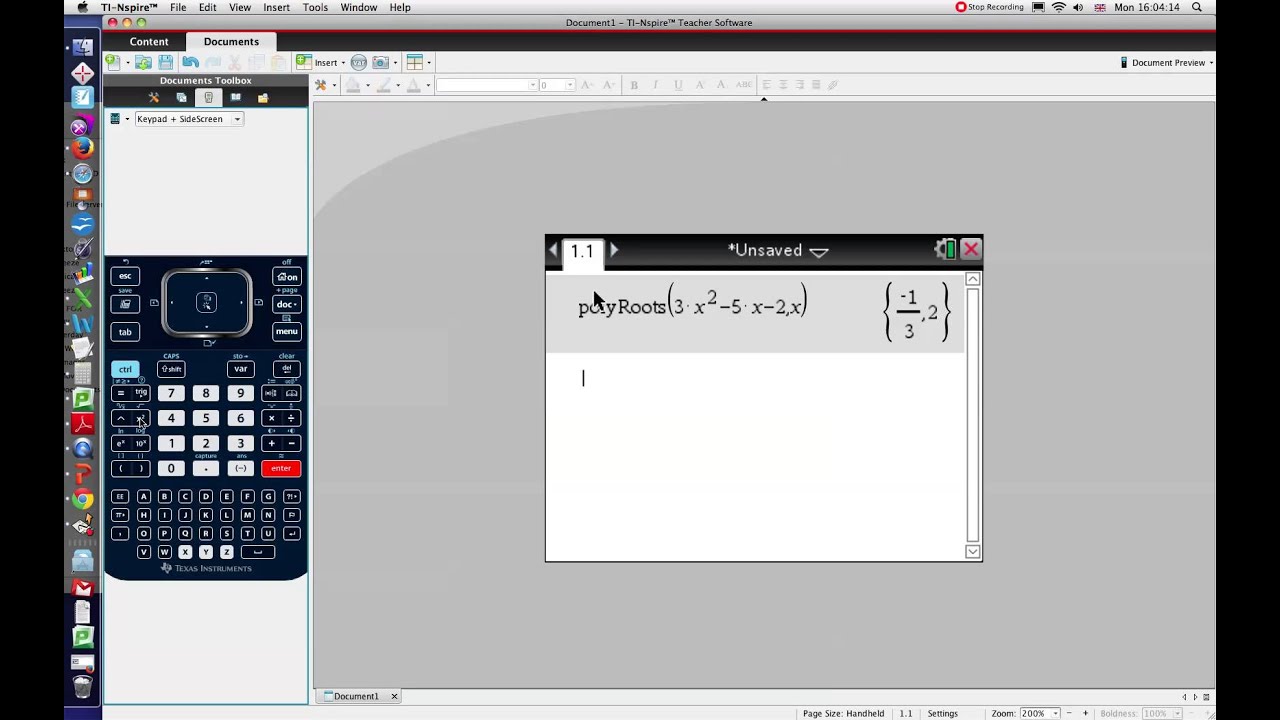Viewport: 1280px width, 720px height.
Task: Click the calculator page scroll down arrow
Action: [972, 551]
